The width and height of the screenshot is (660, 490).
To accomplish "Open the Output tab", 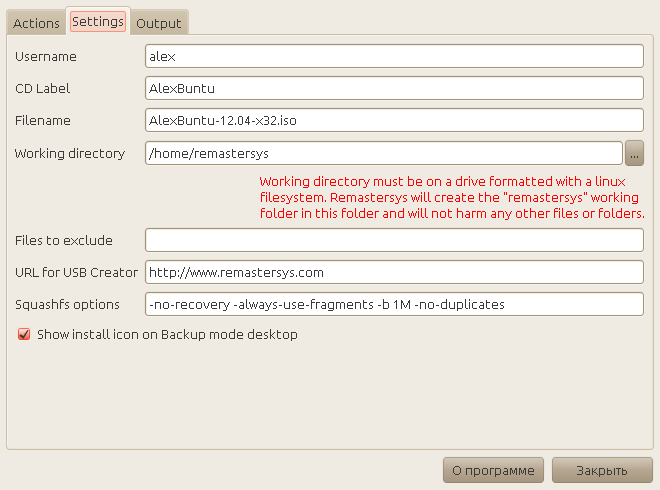I will tap(159, 23).
